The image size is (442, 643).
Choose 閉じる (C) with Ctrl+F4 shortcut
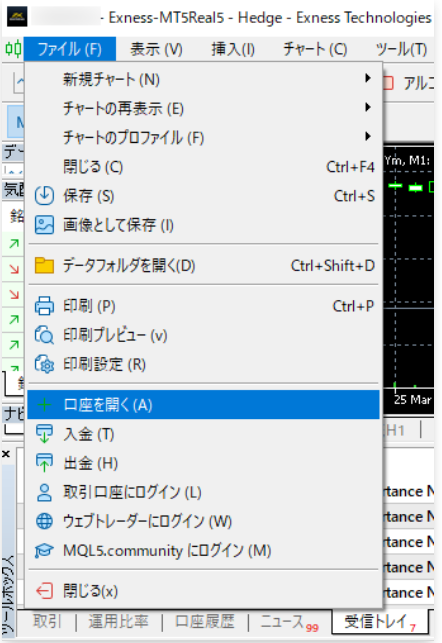tap(203, 166)
